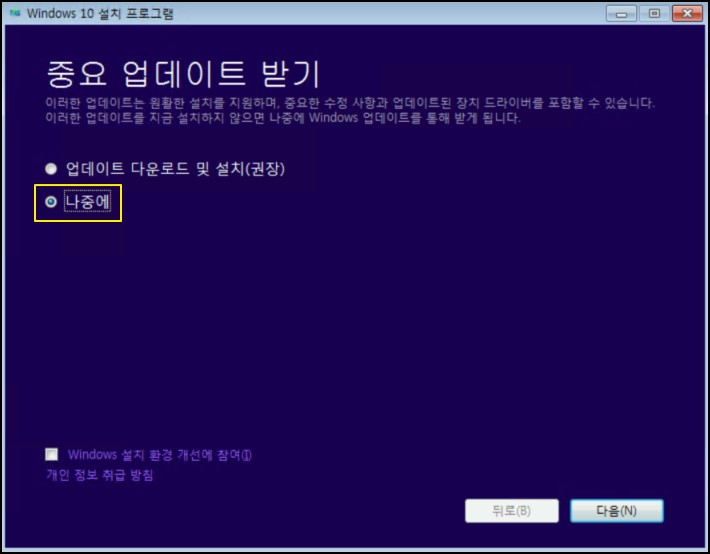This screenshot has height=554, width=710.
Task: Maximize the Windows 10 설치 프로그램 window
Action: [654, 14]
